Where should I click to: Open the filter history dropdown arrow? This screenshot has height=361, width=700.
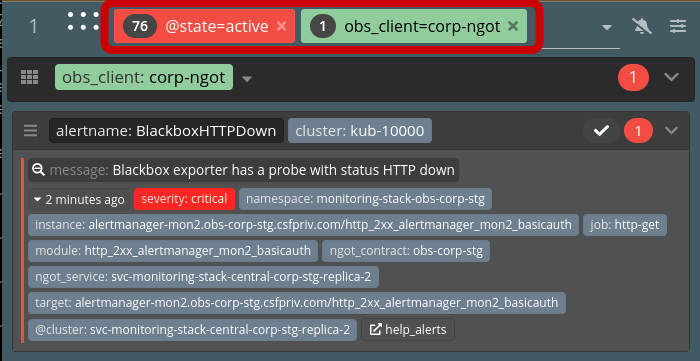[x=606, y=28]
